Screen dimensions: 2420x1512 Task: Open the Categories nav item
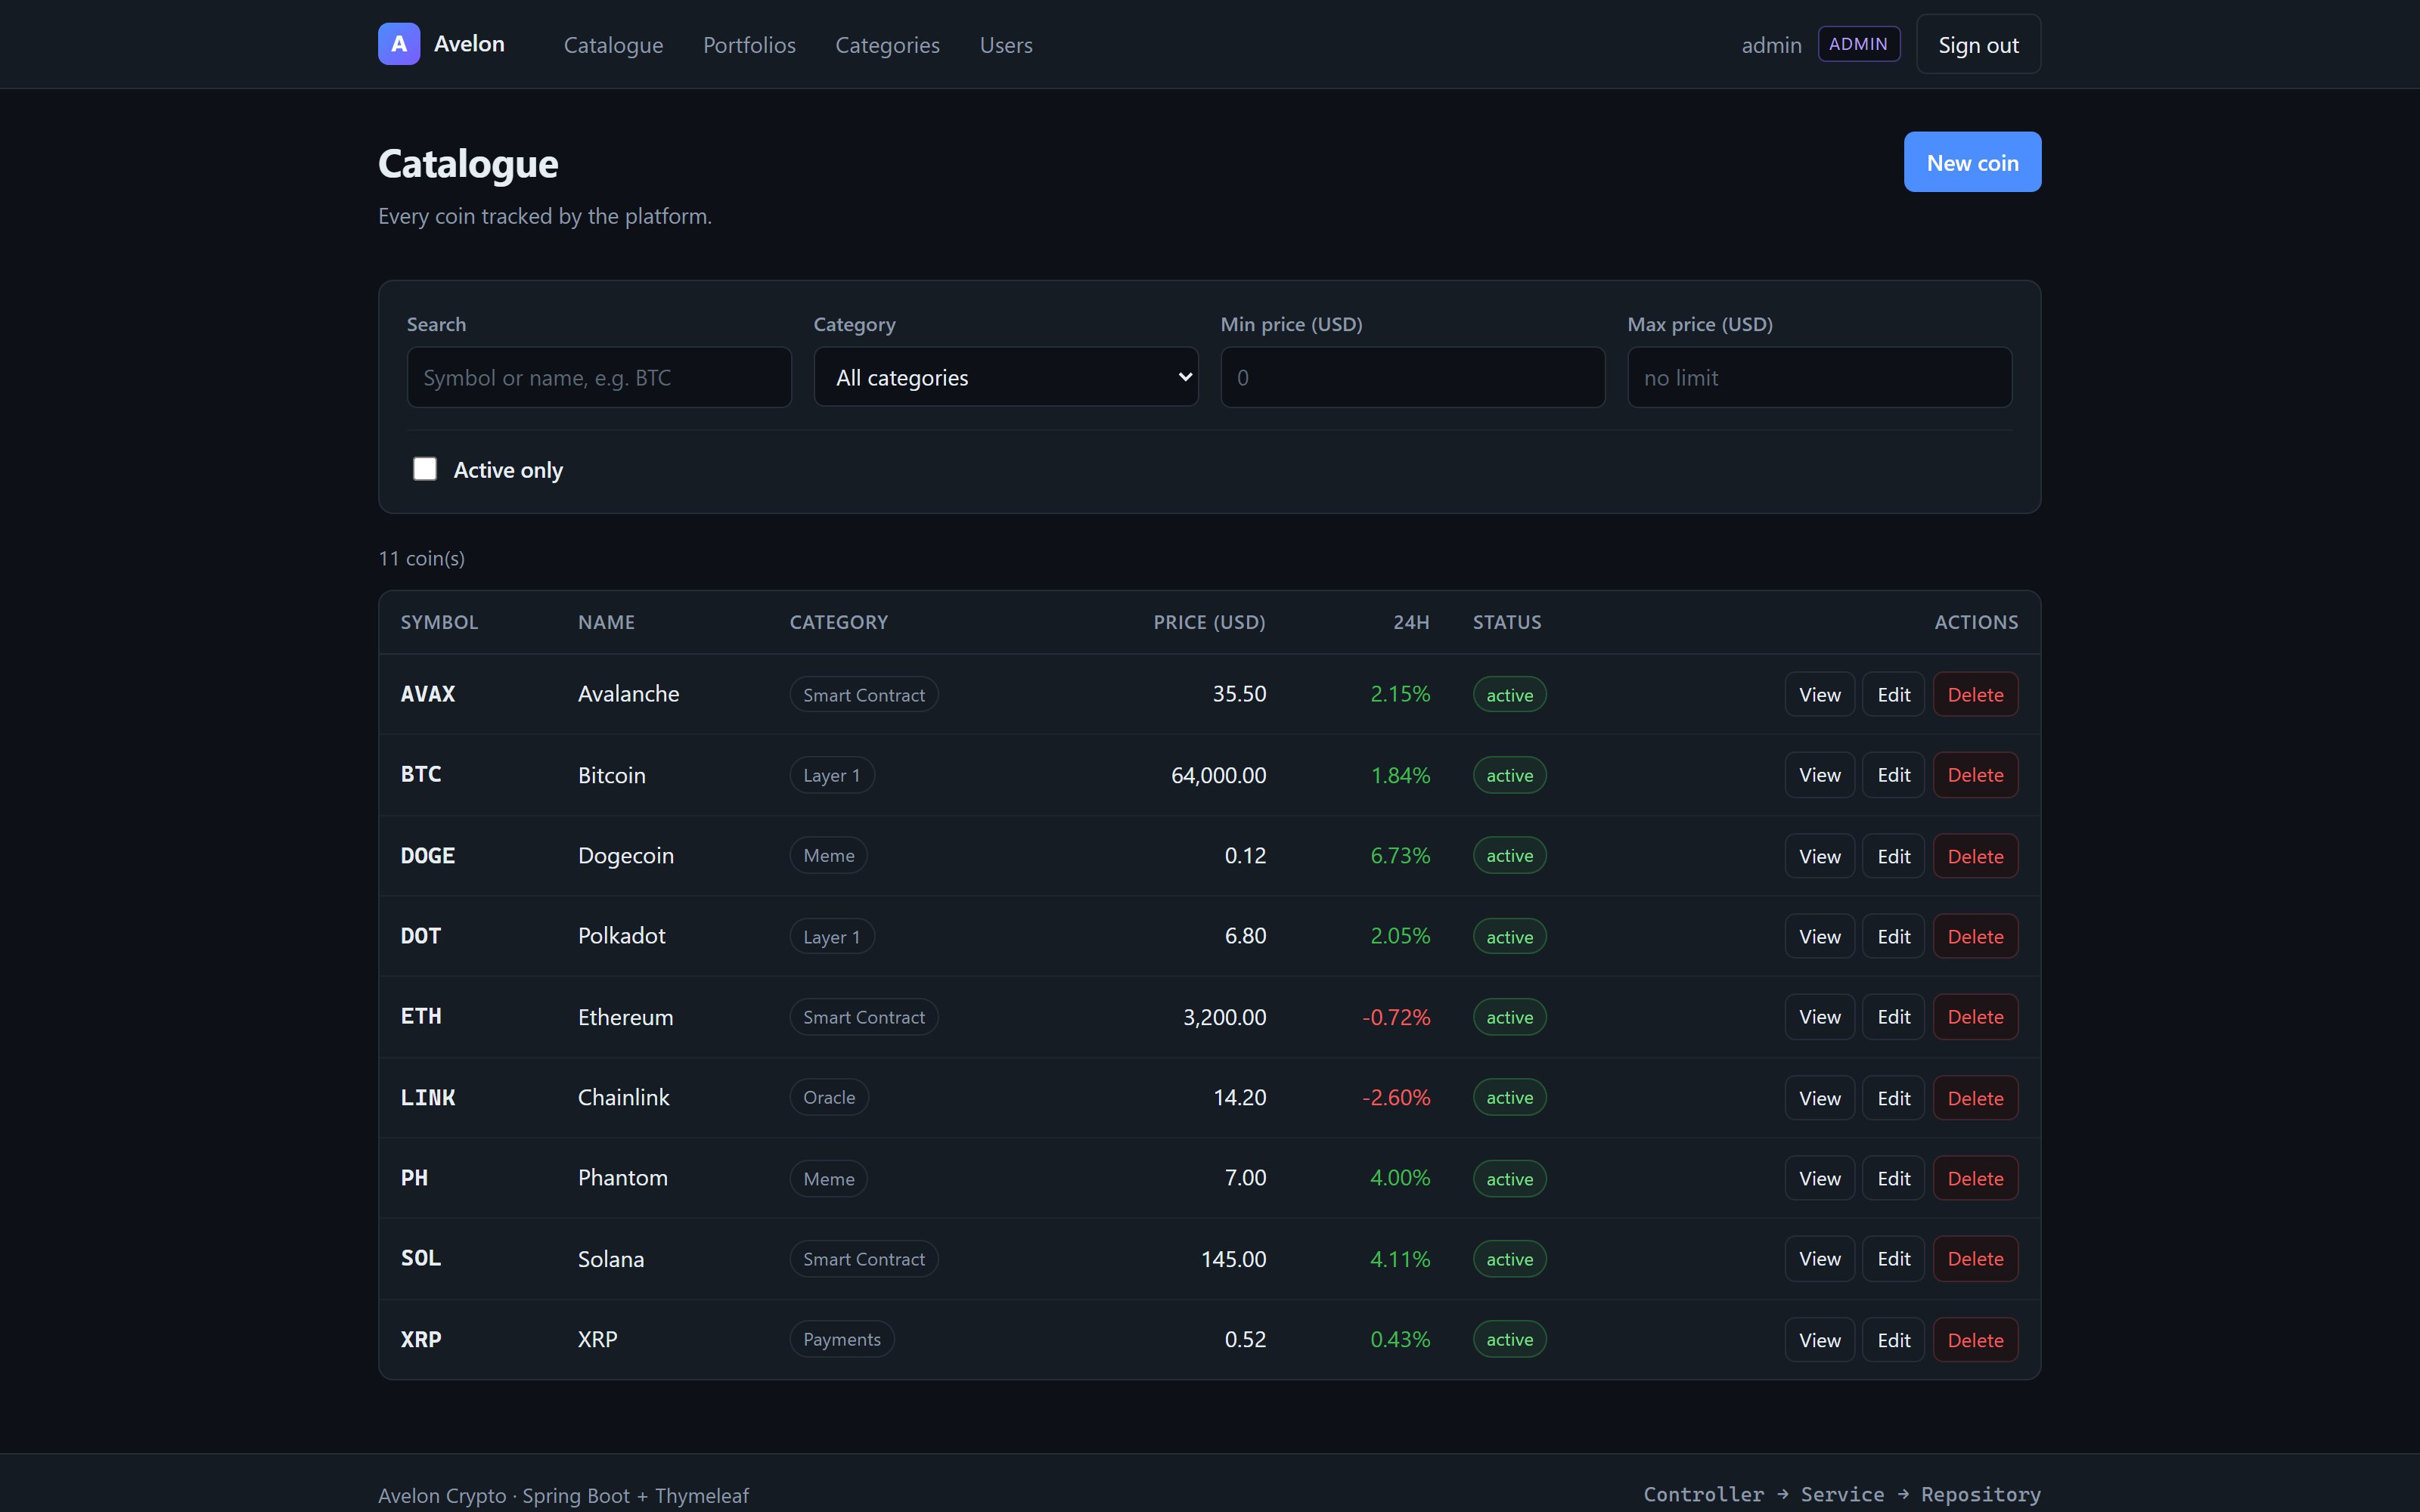(887, 45)
